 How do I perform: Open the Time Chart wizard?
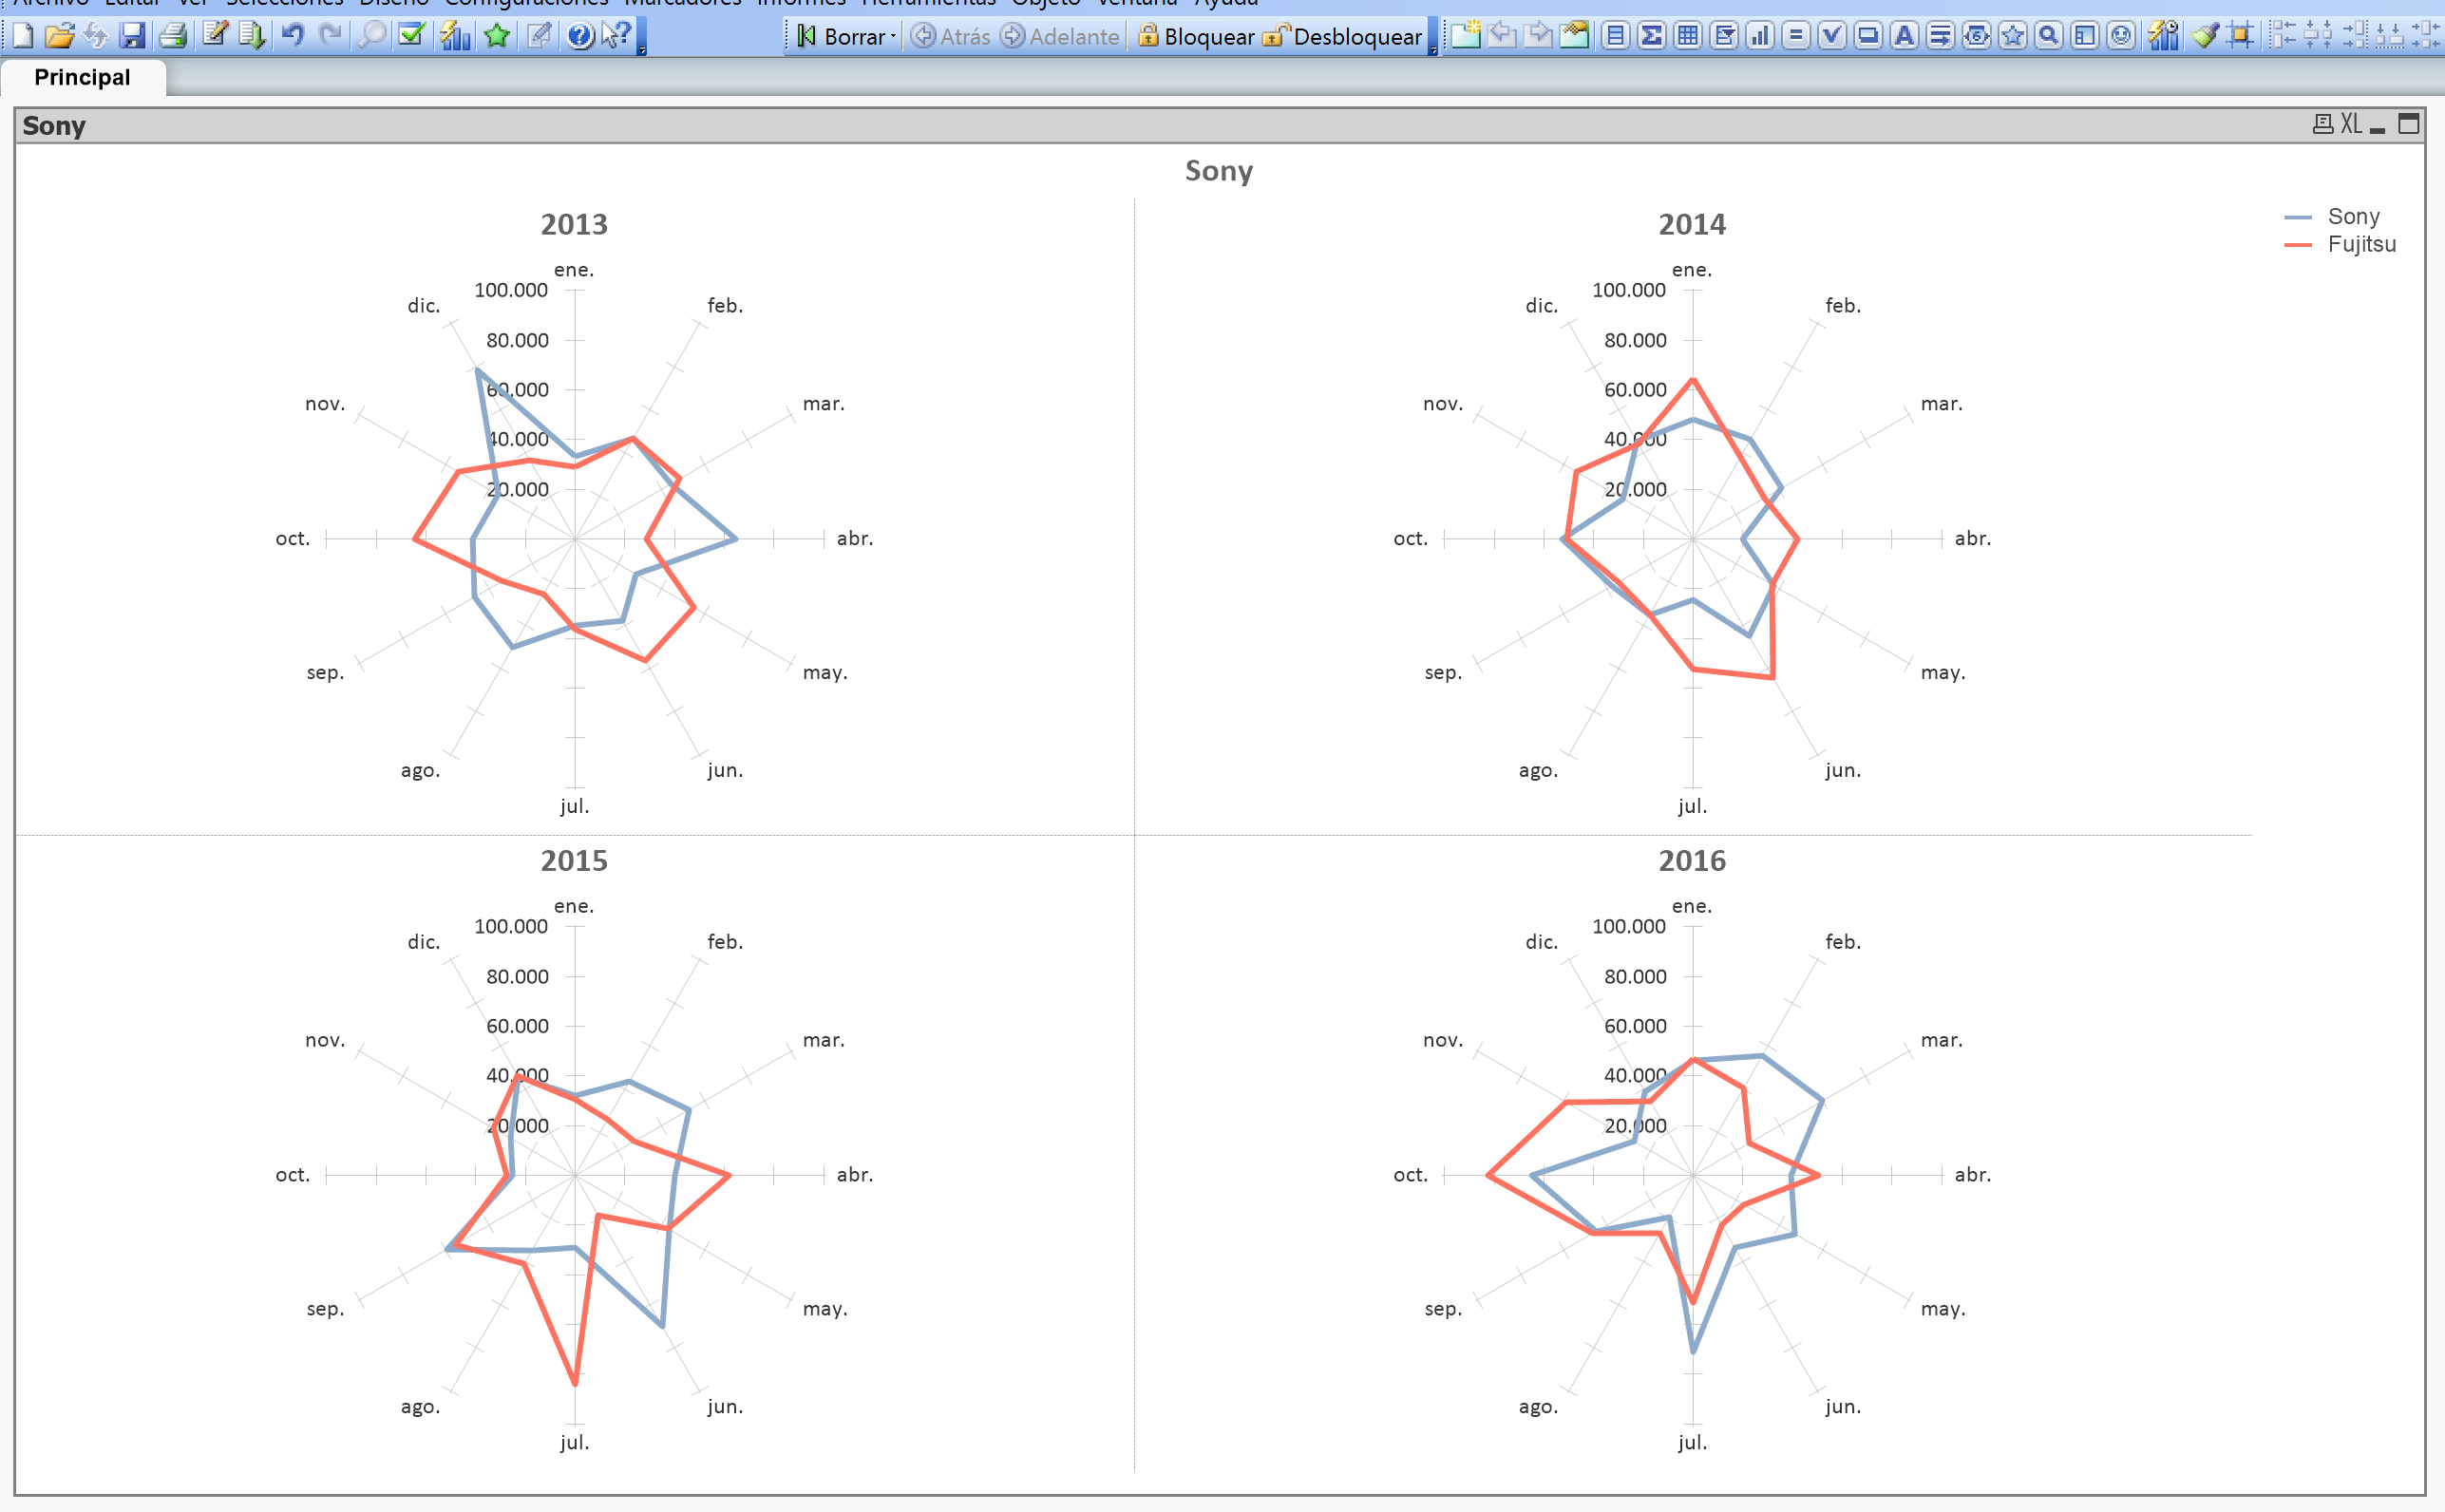(x=2163, y=37)
